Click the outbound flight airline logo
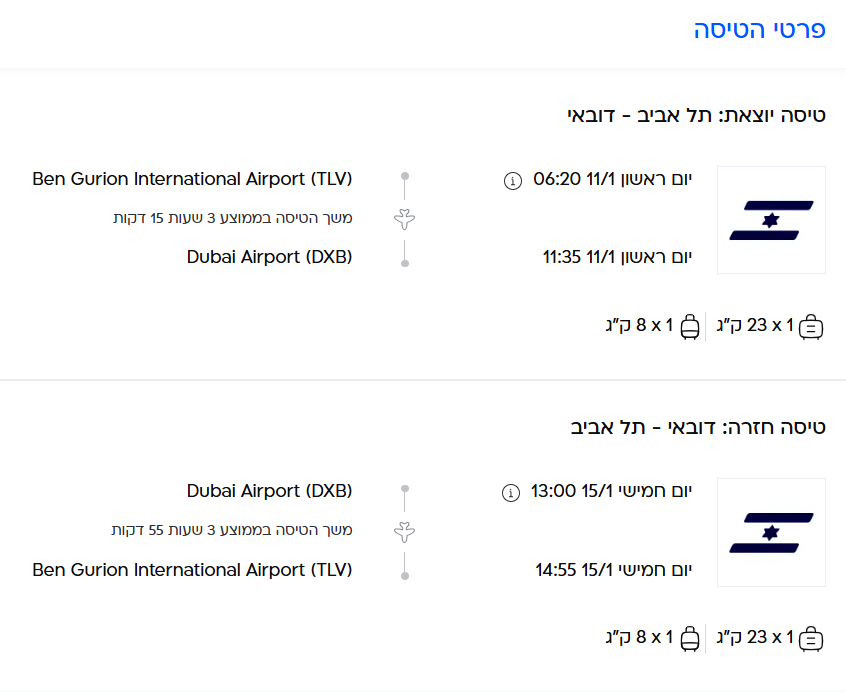The image size is (846, 692). coord(771,220)
